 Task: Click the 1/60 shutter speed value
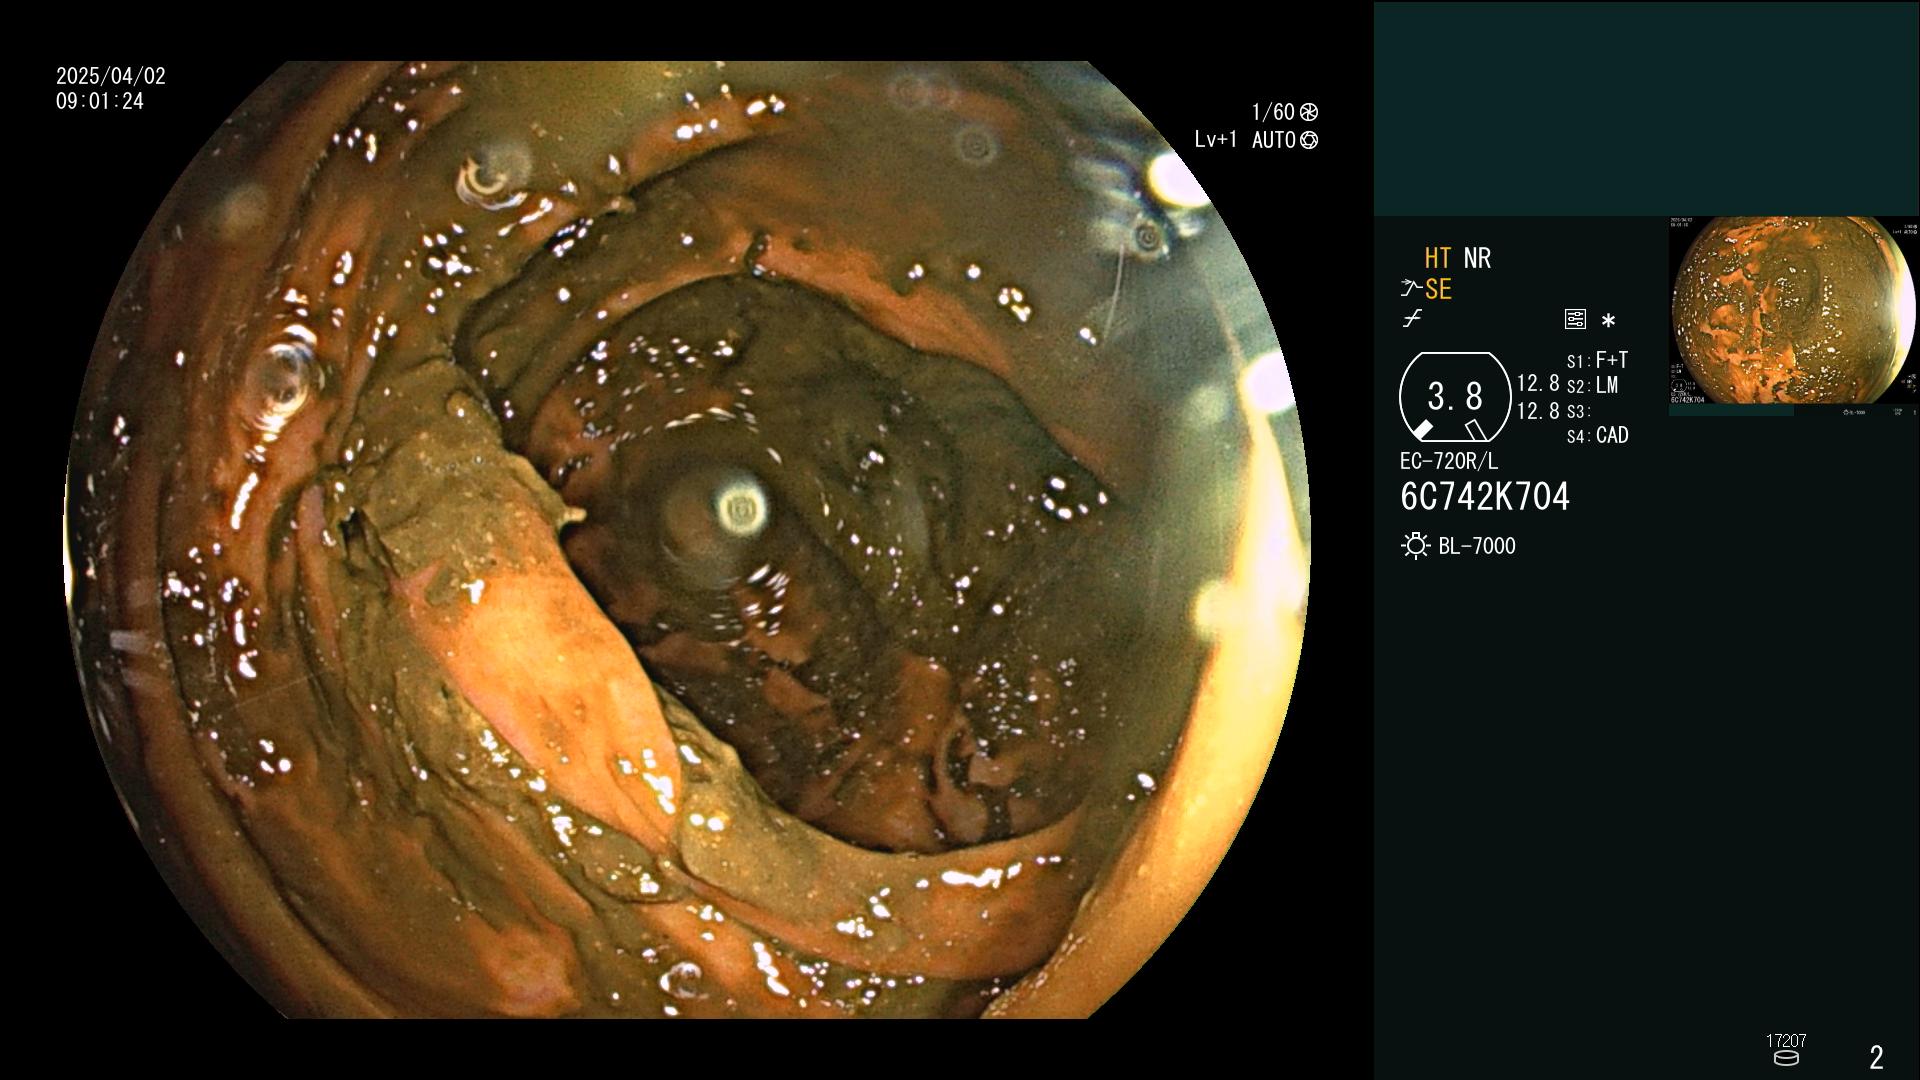click(1273, 112)
